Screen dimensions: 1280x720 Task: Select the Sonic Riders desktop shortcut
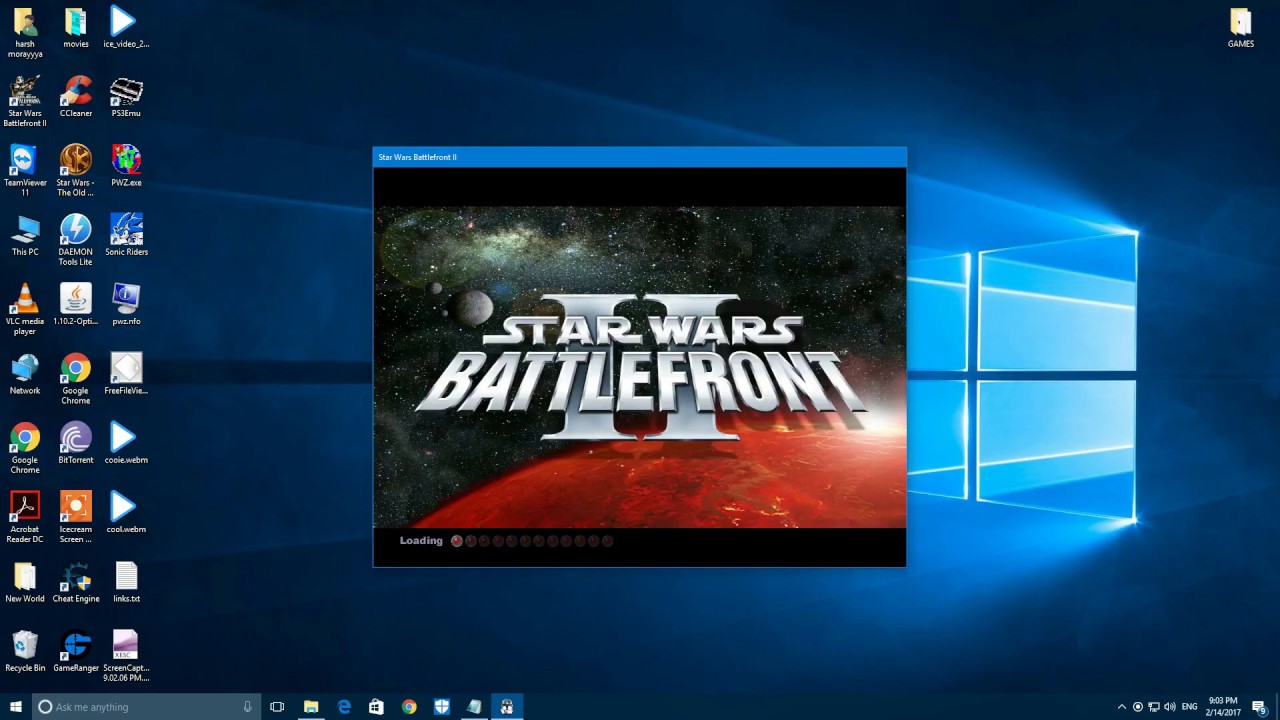[126, 235]
